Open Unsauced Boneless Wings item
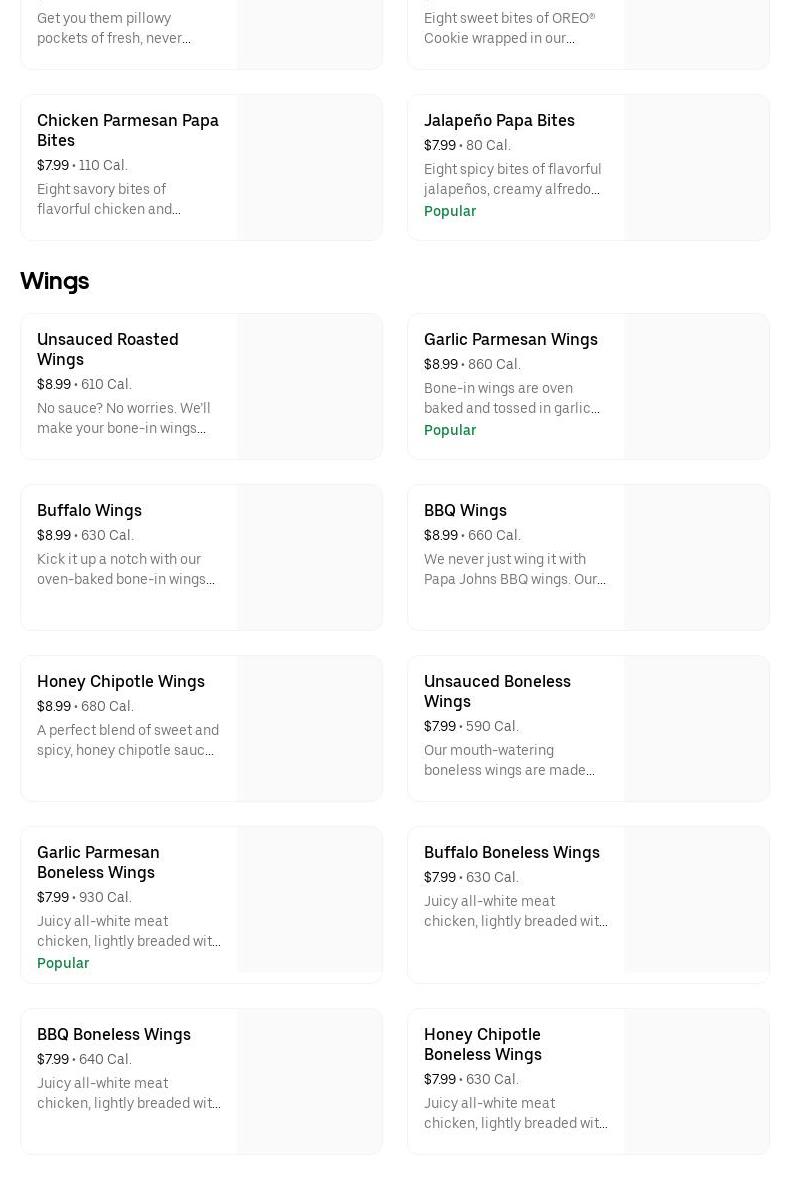 click(x=497, y=691)
